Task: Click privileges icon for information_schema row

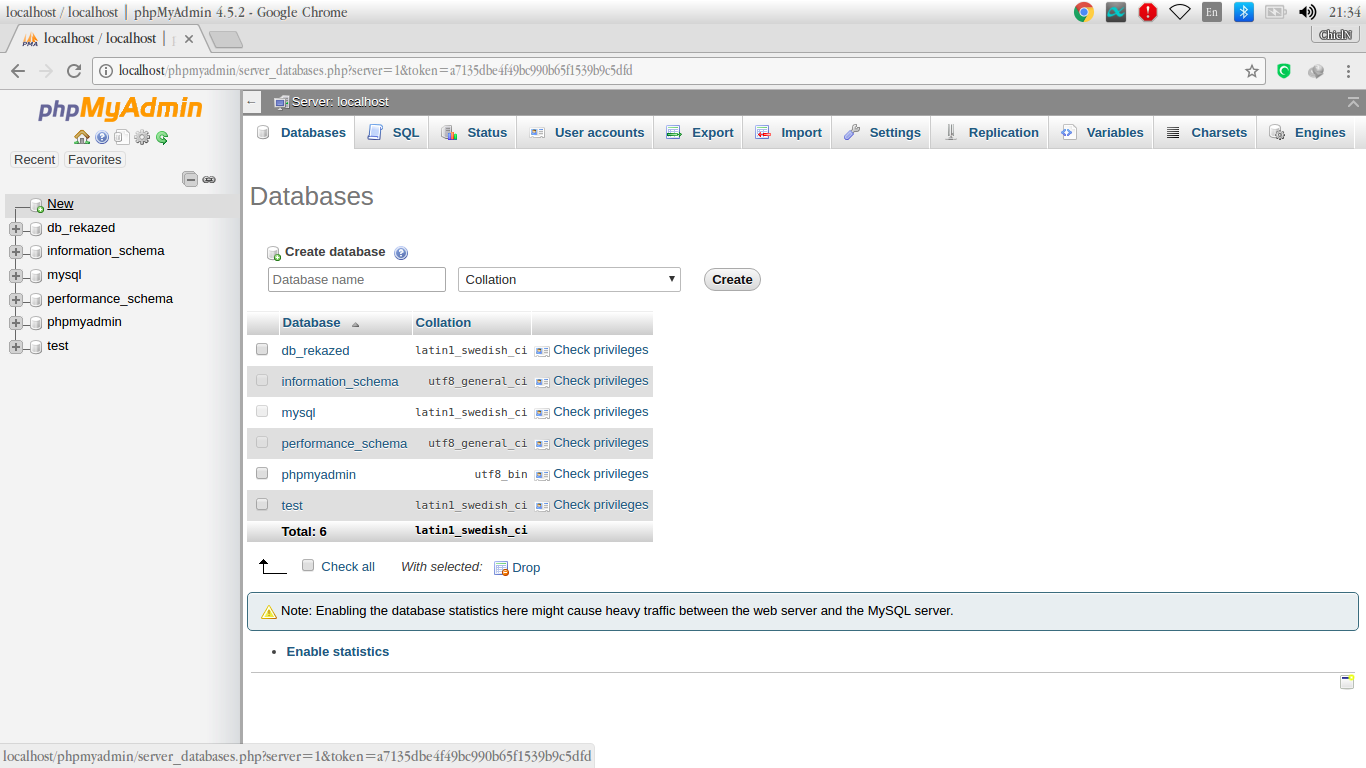Action: click(542, 382)
